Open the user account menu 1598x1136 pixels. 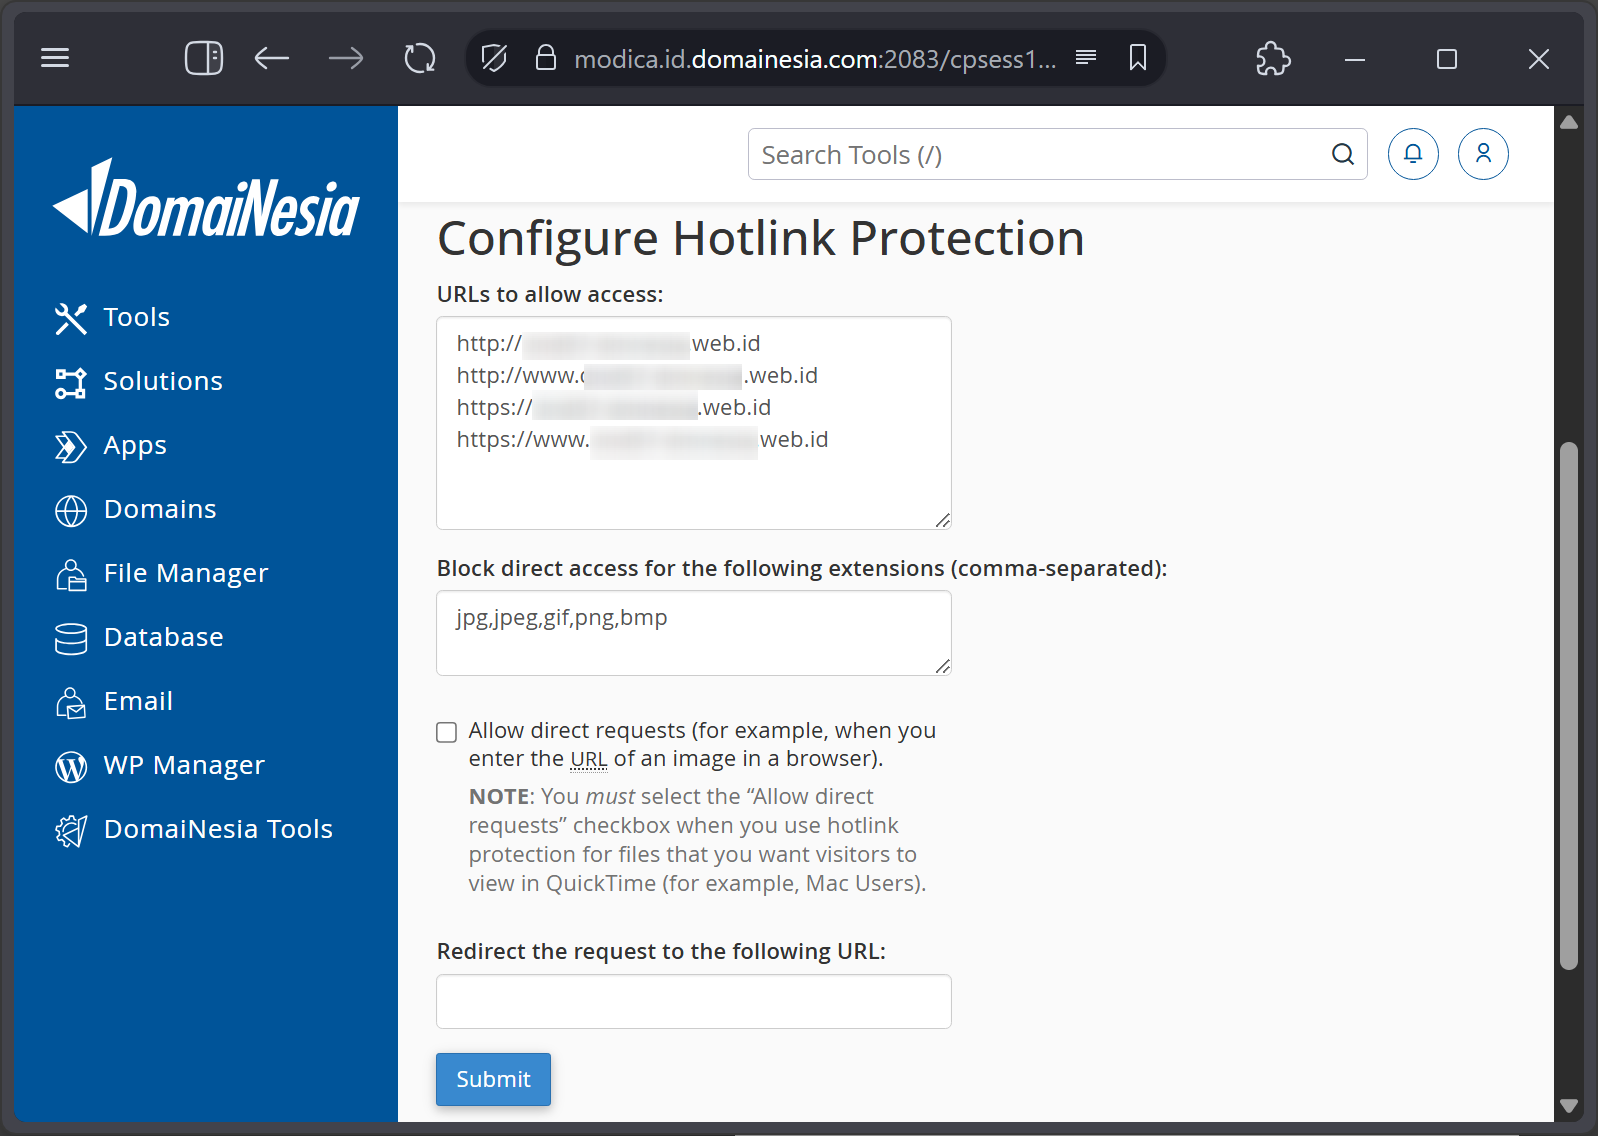pyautogui.click(x=1483, y=154)
